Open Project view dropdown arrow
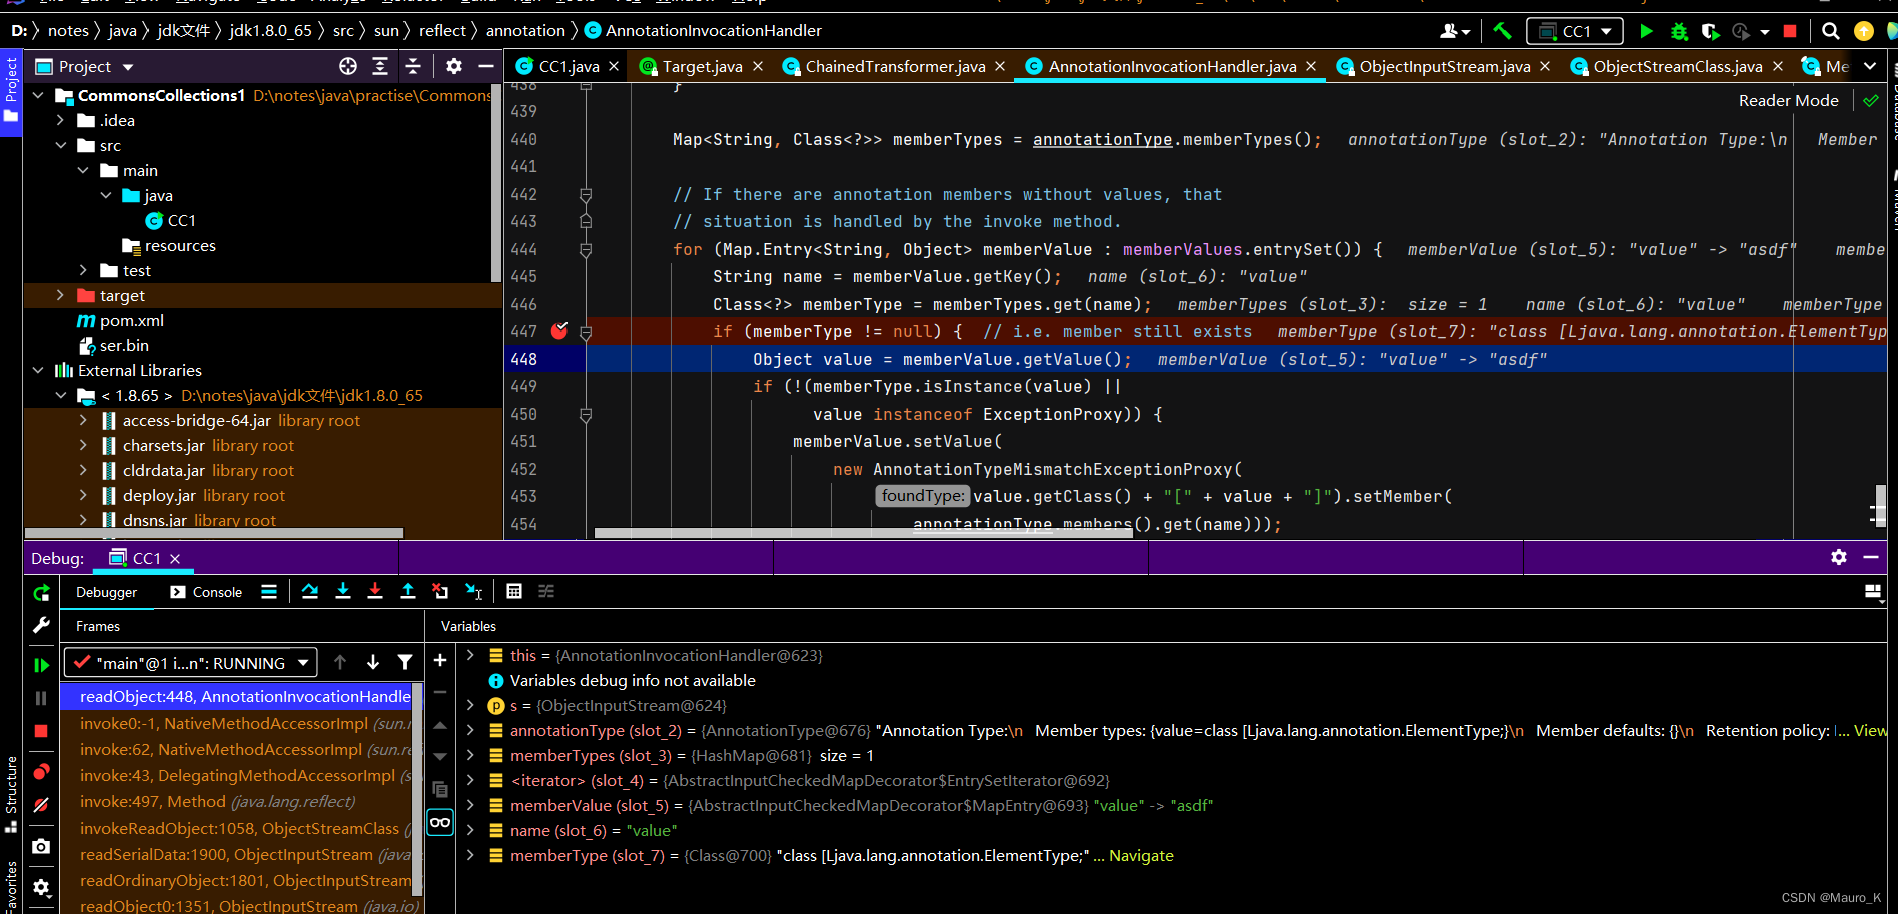The width and height of the screenshot is (1898, 914). (x=128, y=67)
